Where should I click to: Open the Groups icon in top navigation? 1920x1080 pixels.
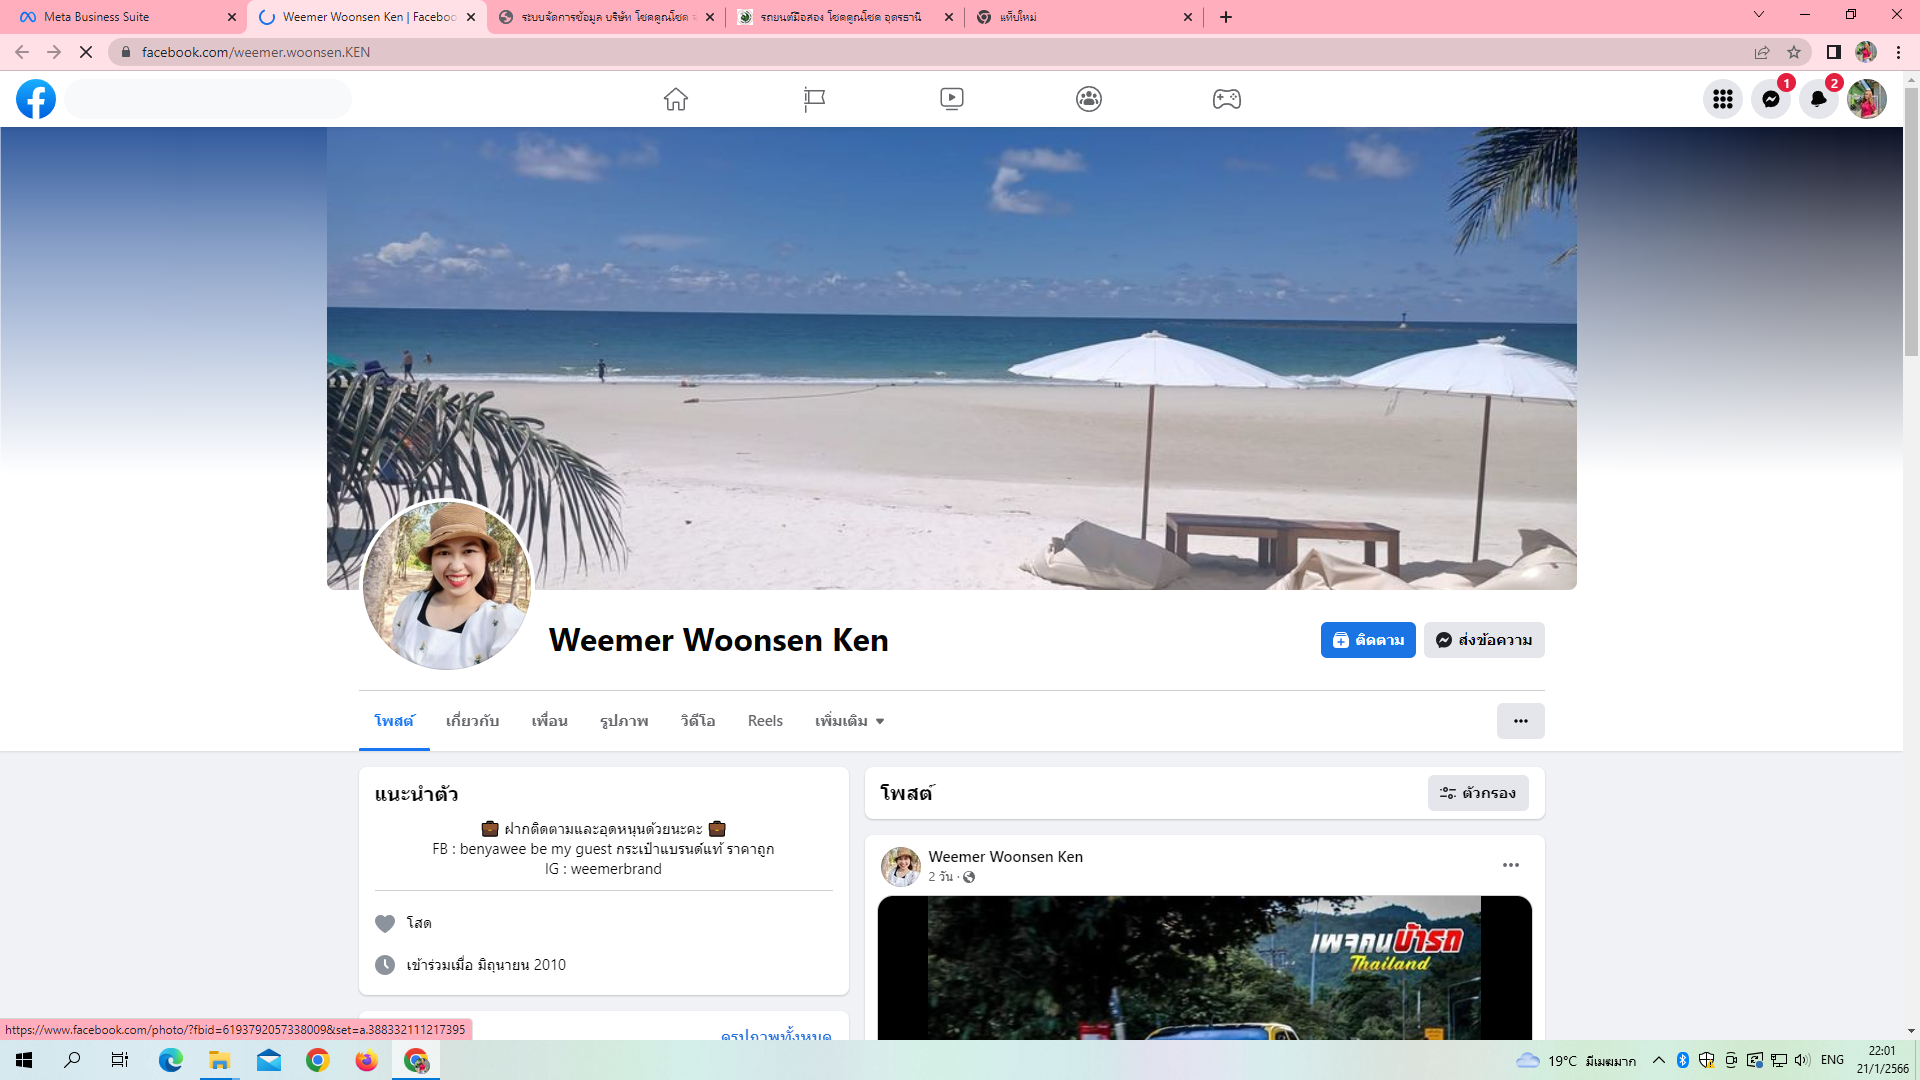pos(1089,99)
